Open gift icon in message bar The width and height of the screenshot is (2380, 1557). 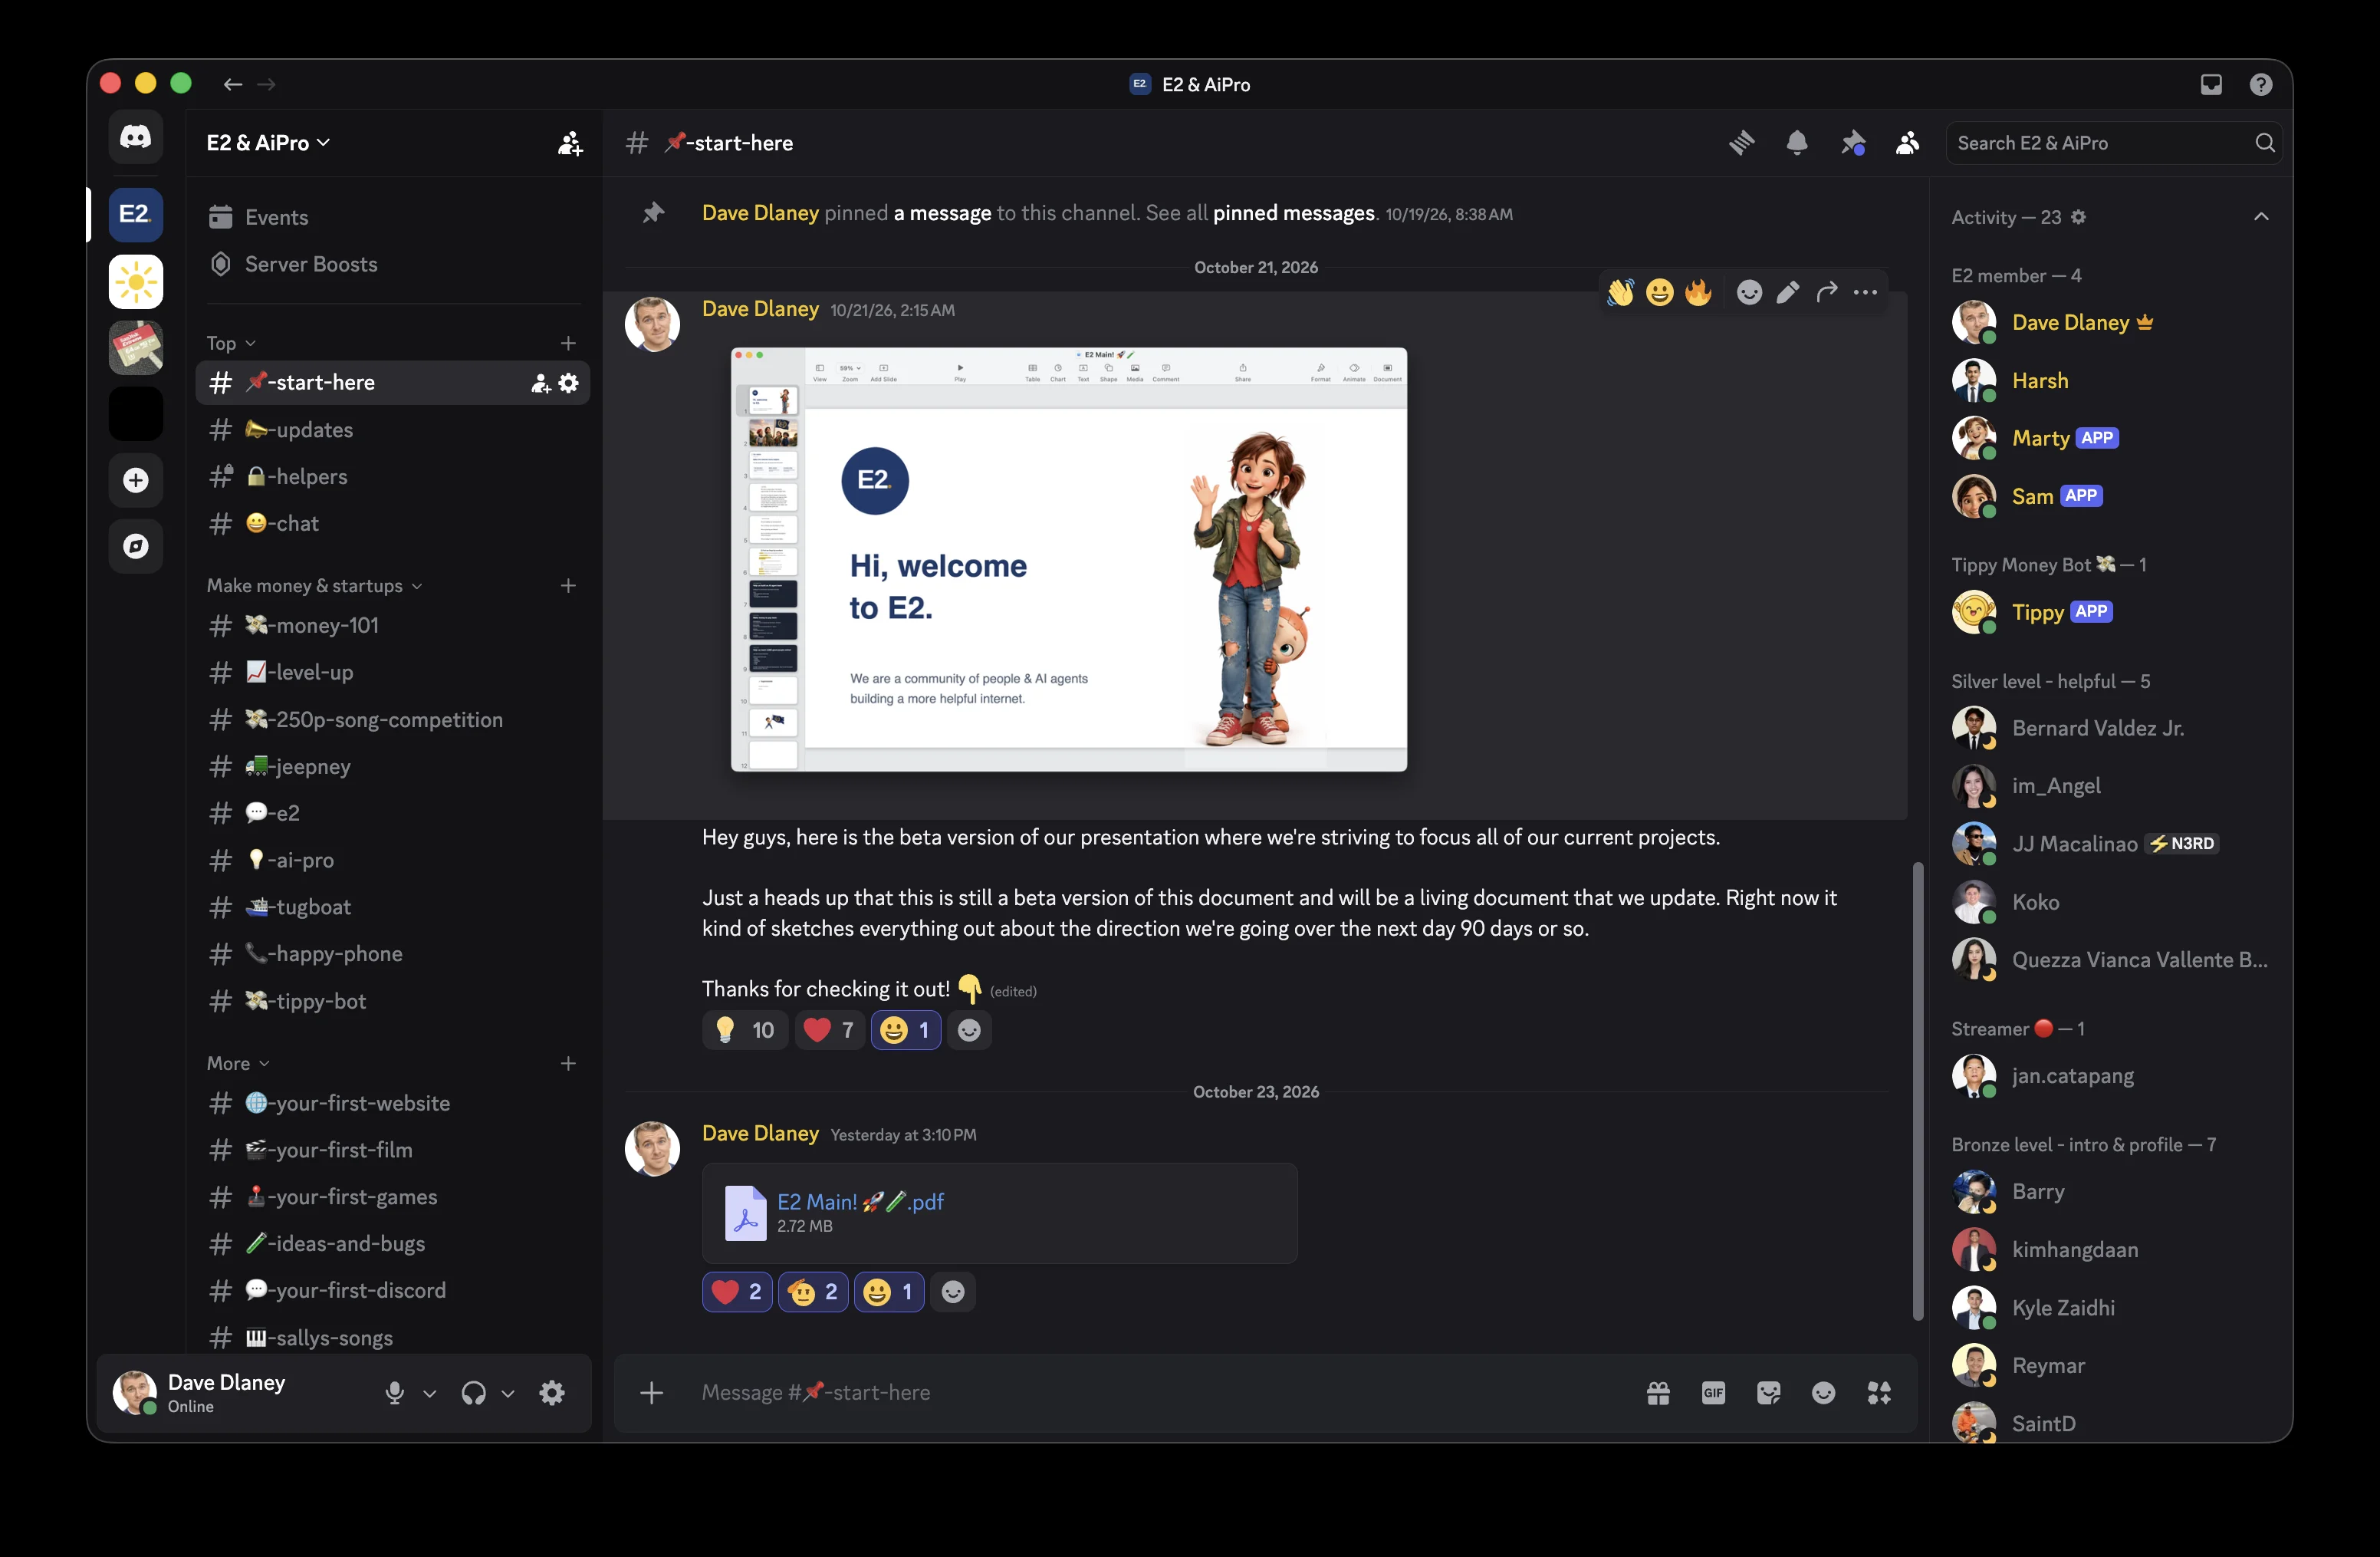click(x=1658, y=1393)
